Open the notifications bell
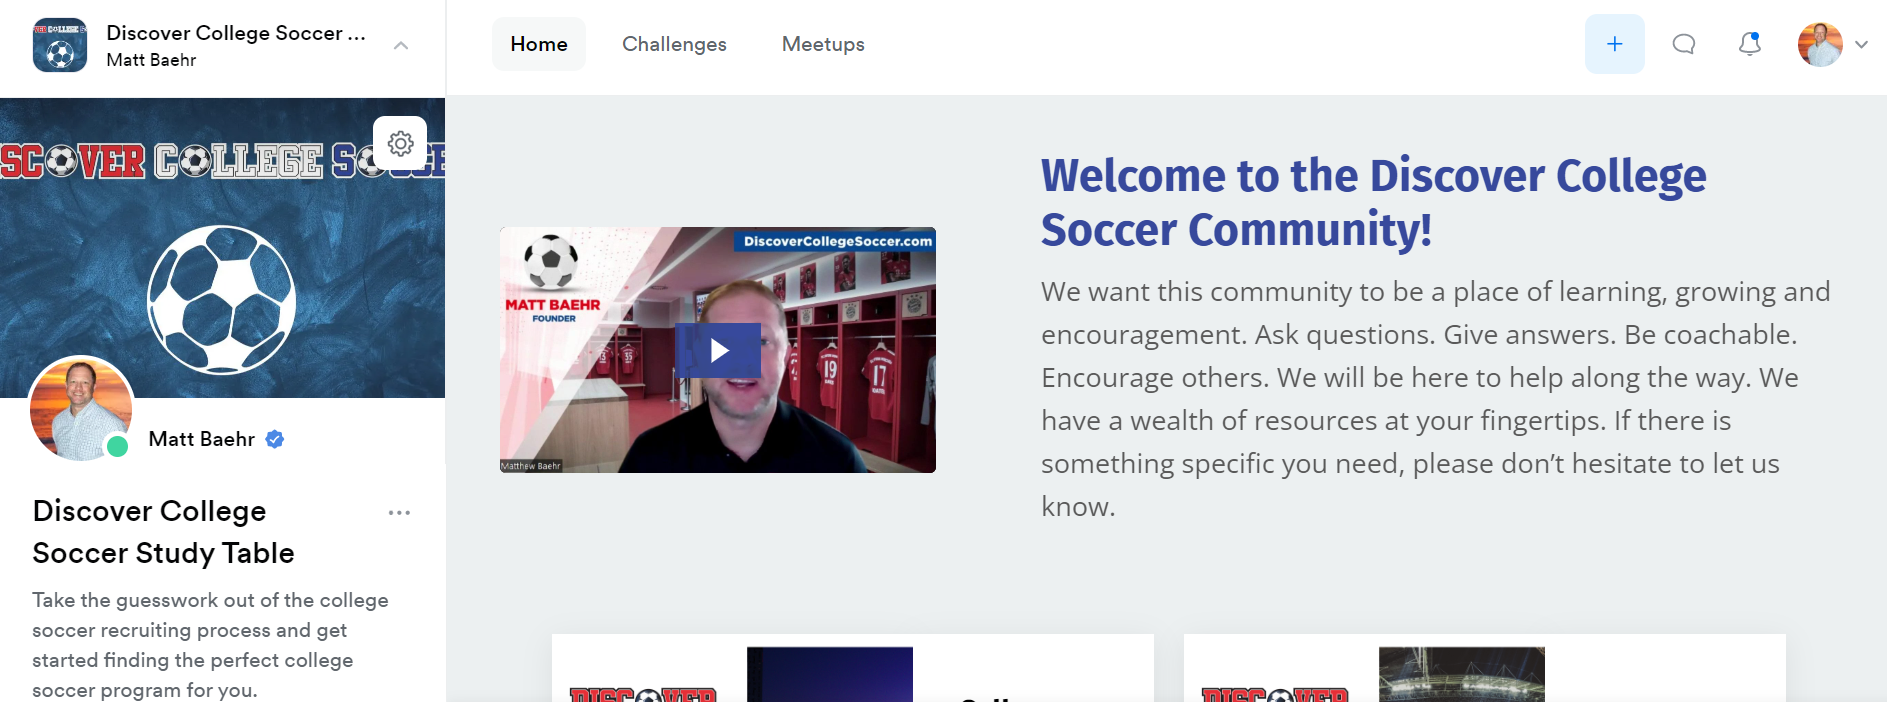1887x702 pixels. (x=1749, y=44)
